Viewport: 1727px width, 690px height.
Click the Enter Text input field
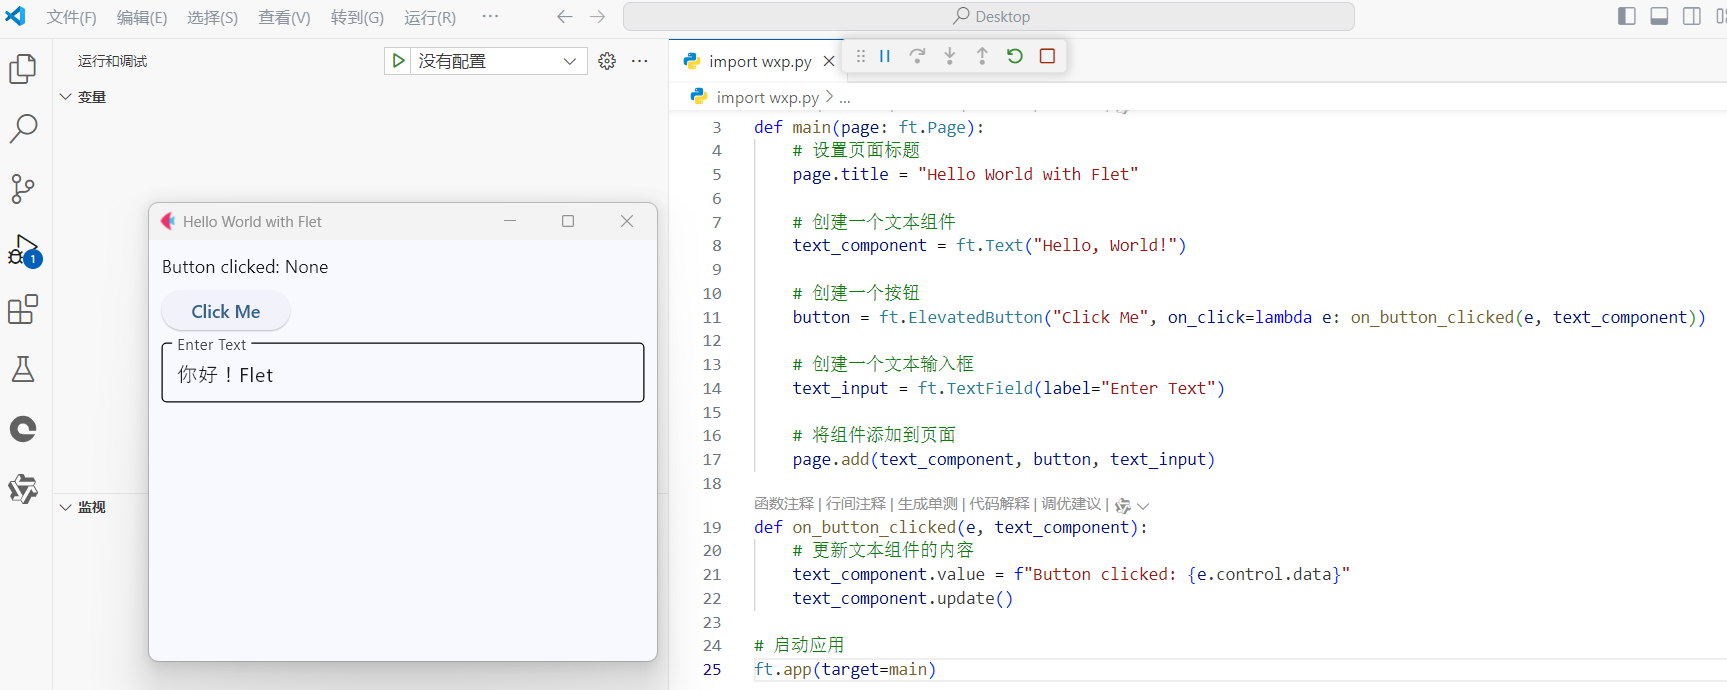402,375
